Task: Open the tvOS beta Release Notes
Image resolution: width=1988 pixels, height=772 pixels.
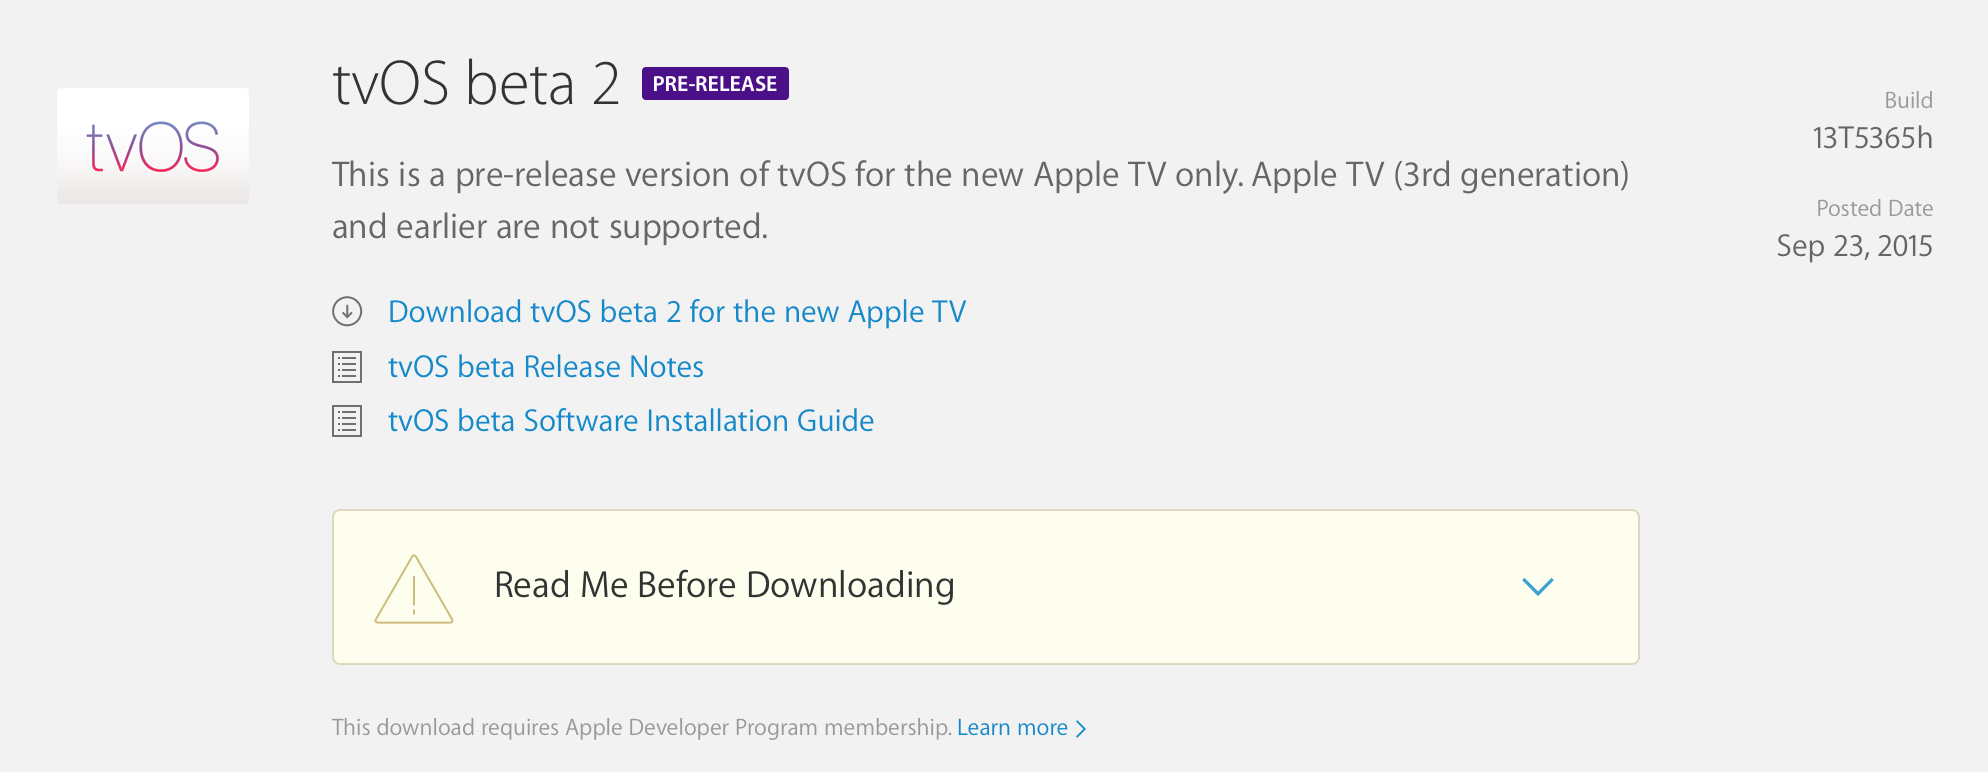Action: tap(545, 367)
